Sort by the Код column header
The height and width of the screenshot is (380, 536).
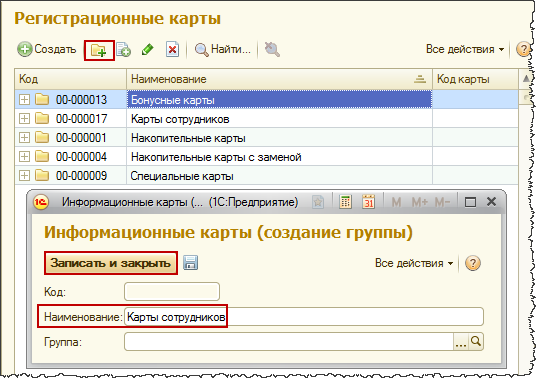pos(71,79)
